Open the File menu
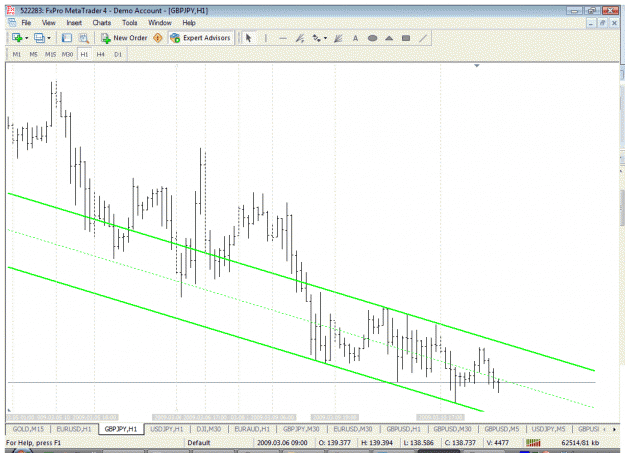The height and width of the screenshot is (453, 625). [26, 23]
